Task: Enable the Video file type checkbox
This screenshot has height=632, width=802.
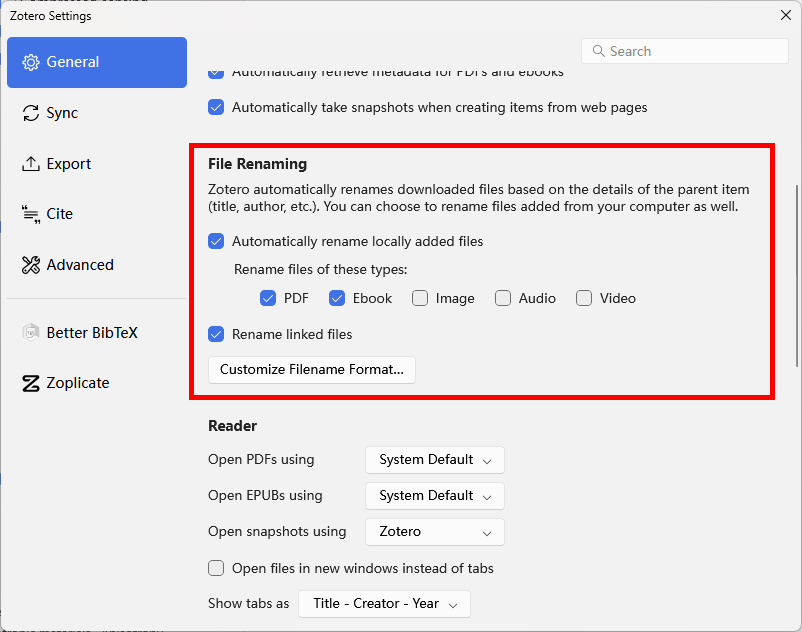Action: [584, 298]
